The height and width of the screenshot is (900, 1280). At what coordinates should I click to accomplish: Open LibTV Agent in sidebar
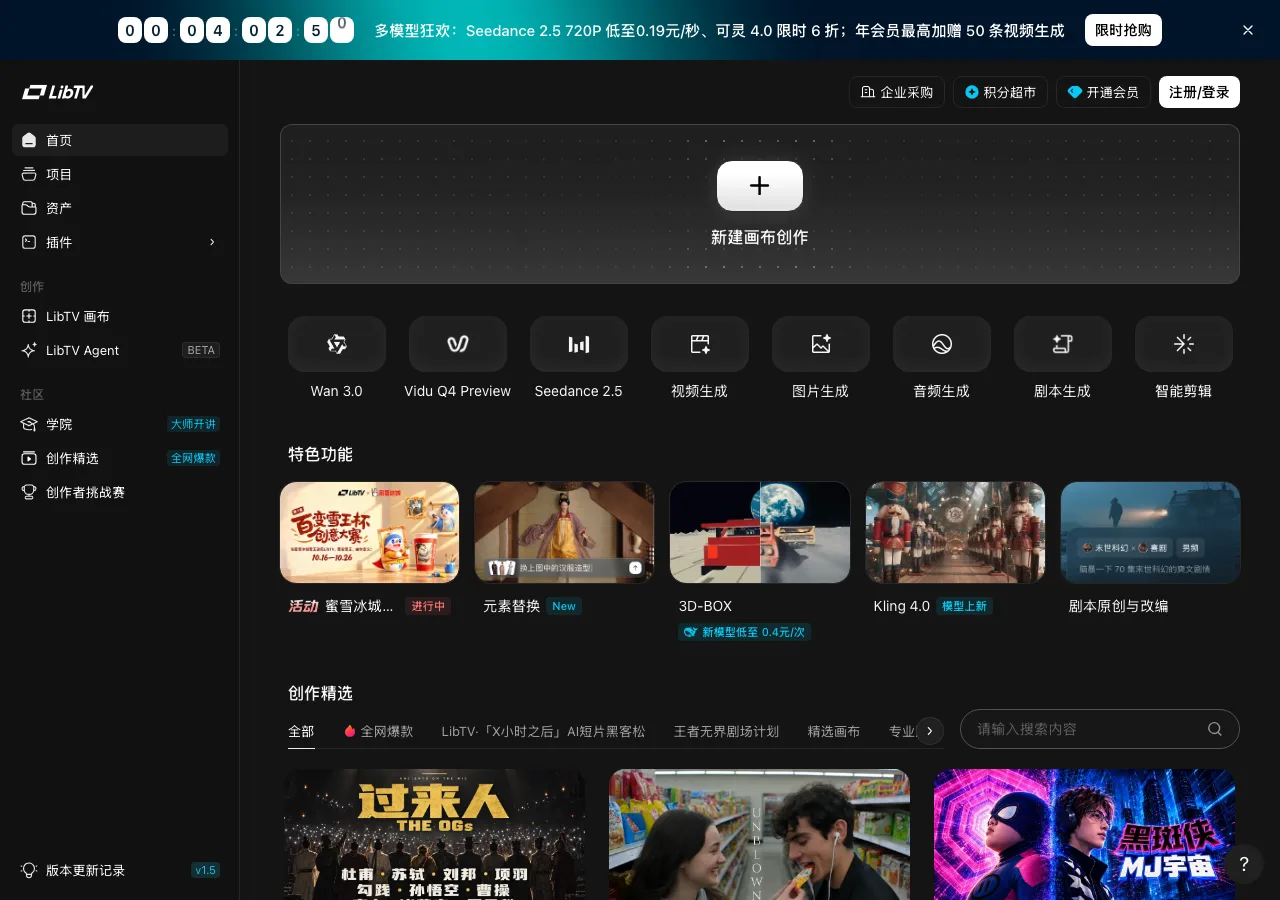click(x=120, y=350)
